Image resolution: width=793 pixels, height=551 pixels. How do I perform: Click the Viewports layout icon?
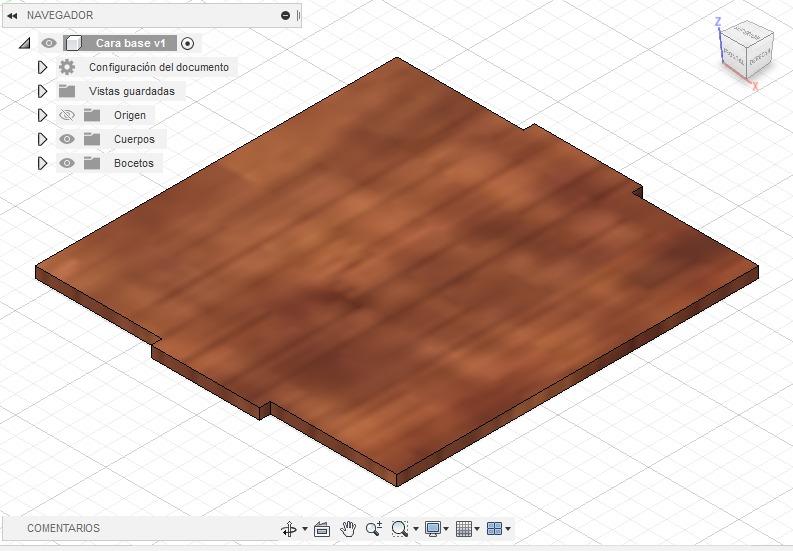494,529
